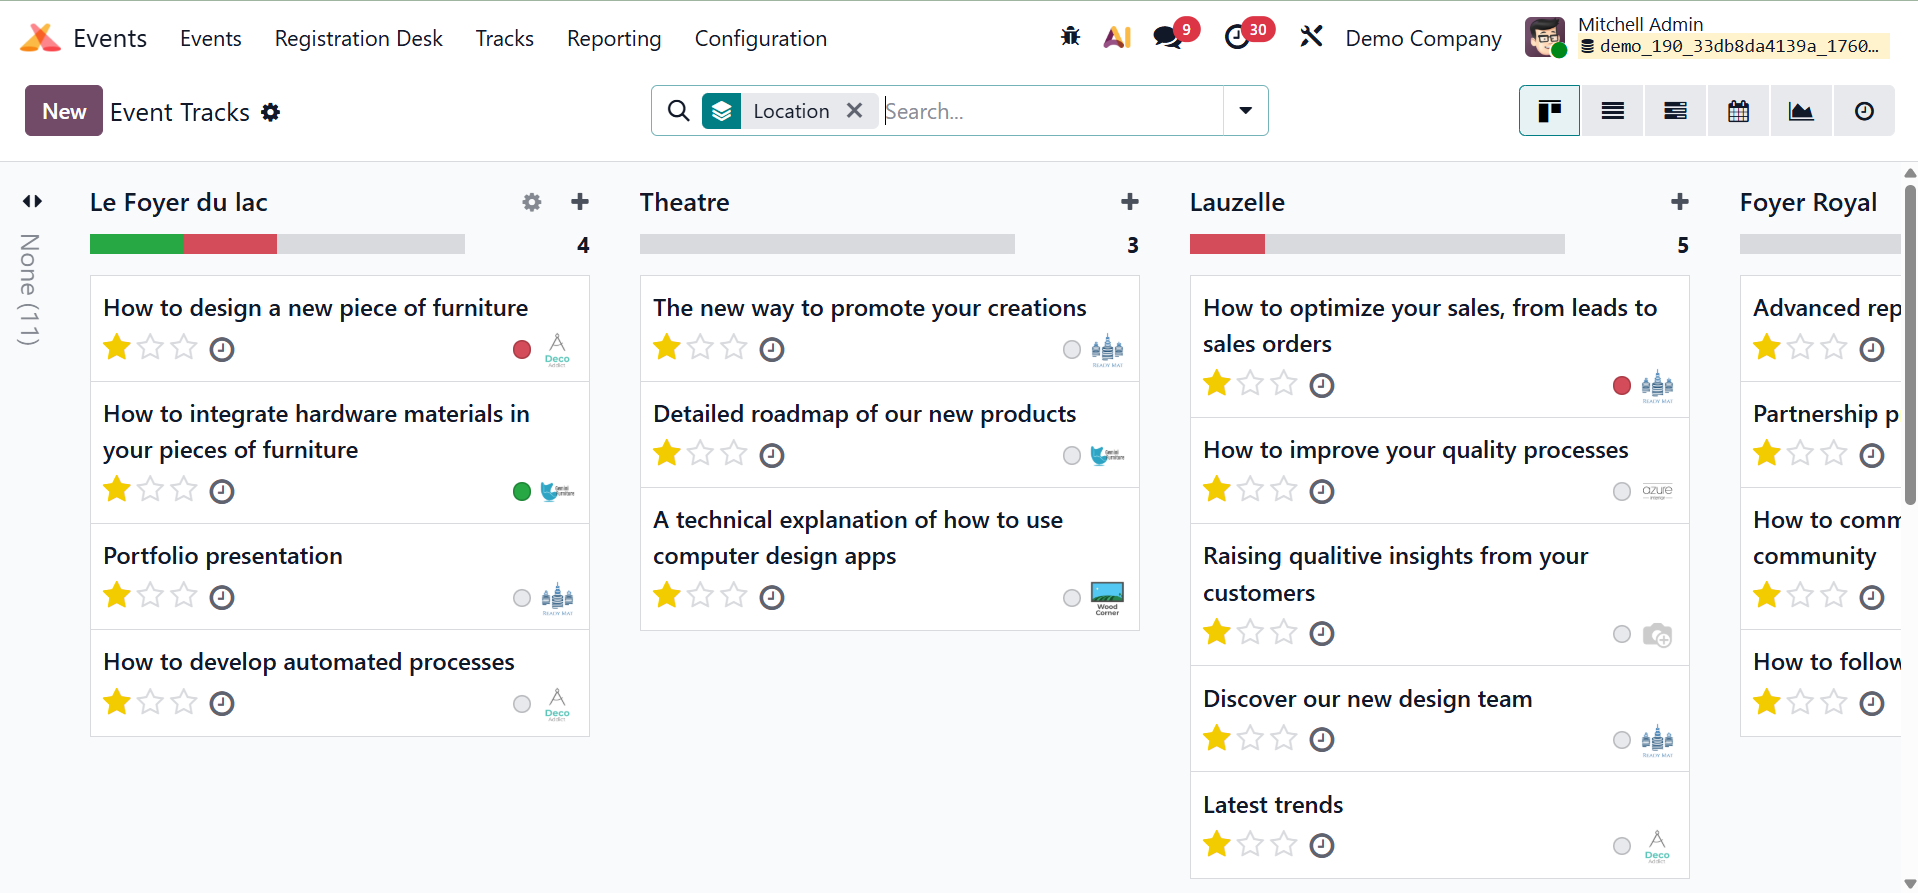This screenshot has width=1918, height=893.
Task: Open the messages conversation icon
Action: (x=1166, y=38)
